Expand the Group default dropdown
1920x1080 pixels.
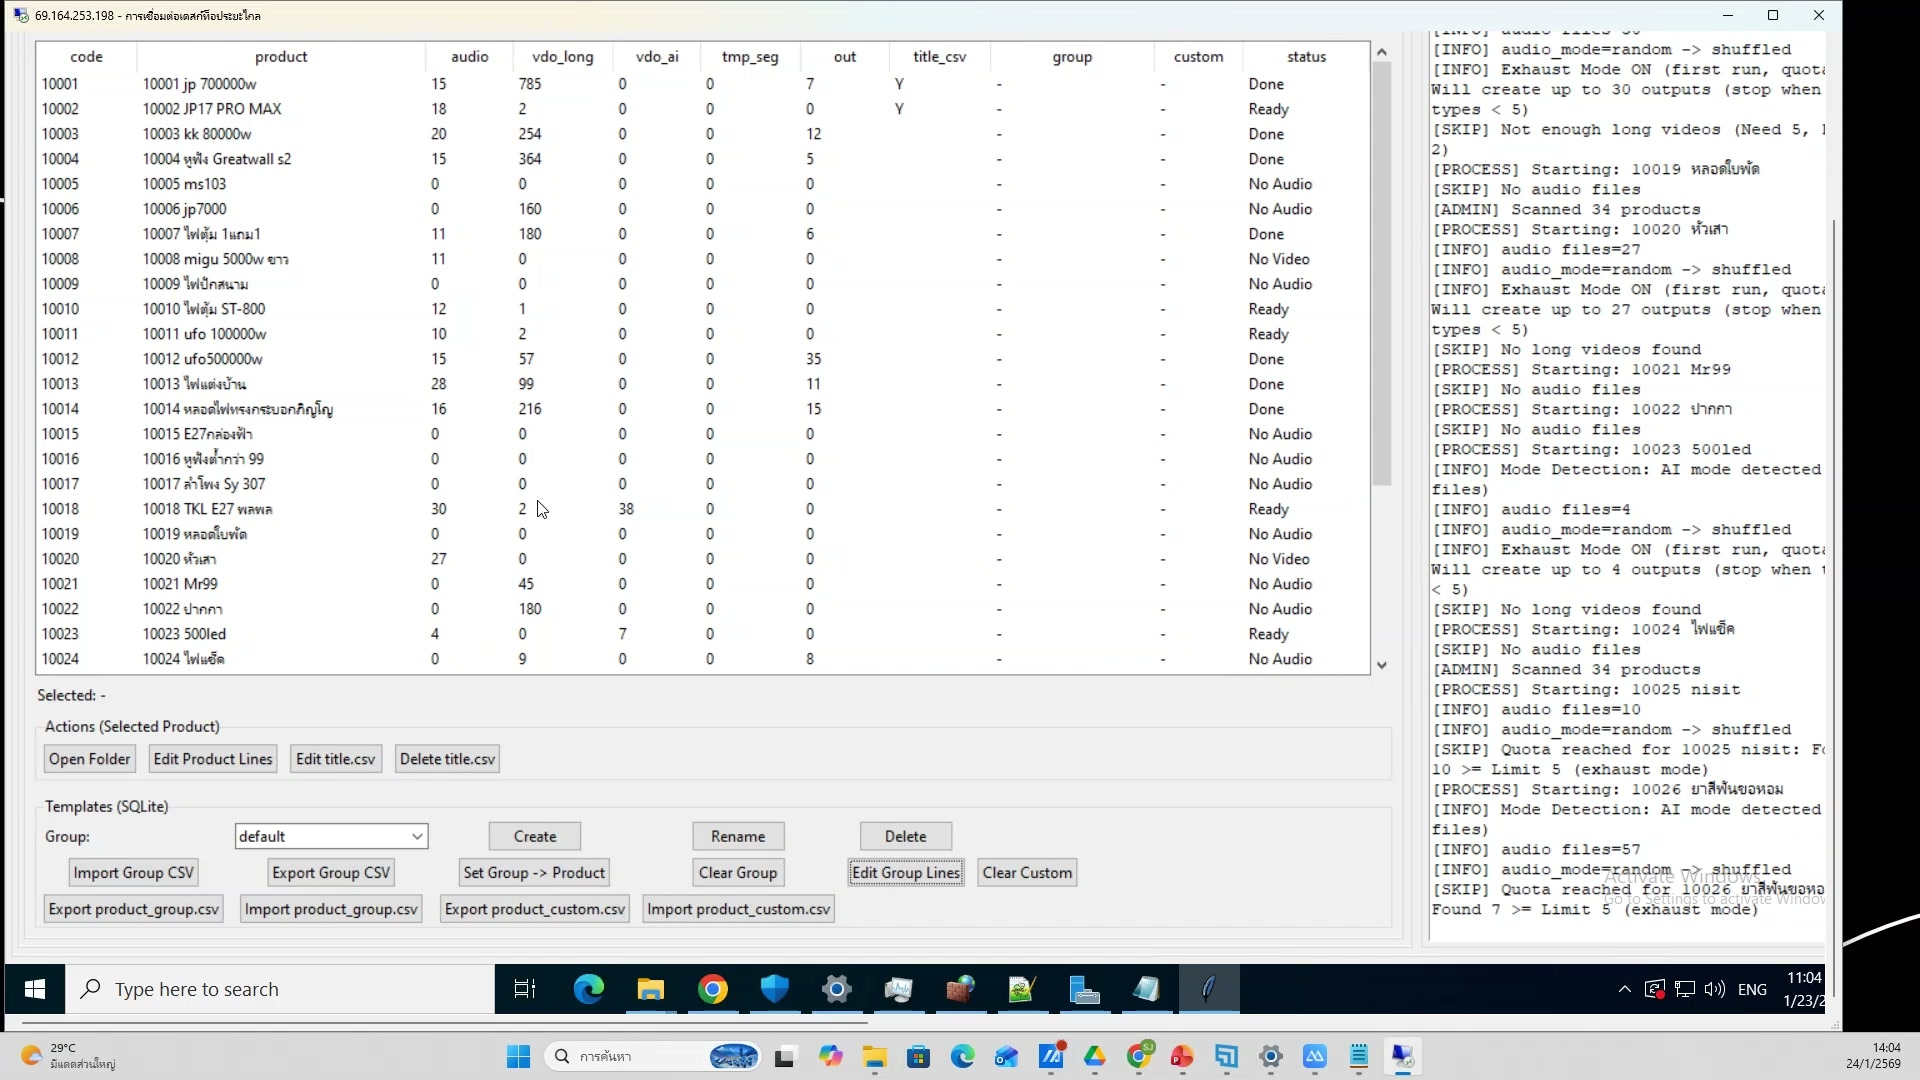click(417, 837)
